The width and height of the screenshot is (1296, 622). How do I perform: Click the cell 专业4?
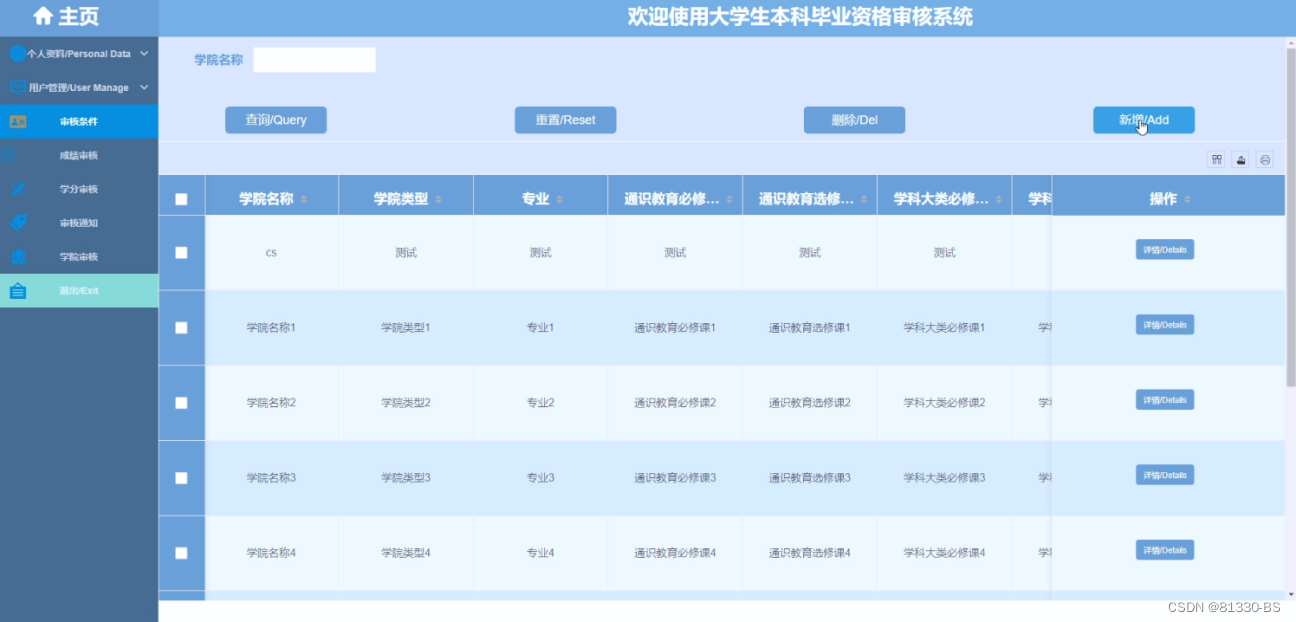(540, 553)
